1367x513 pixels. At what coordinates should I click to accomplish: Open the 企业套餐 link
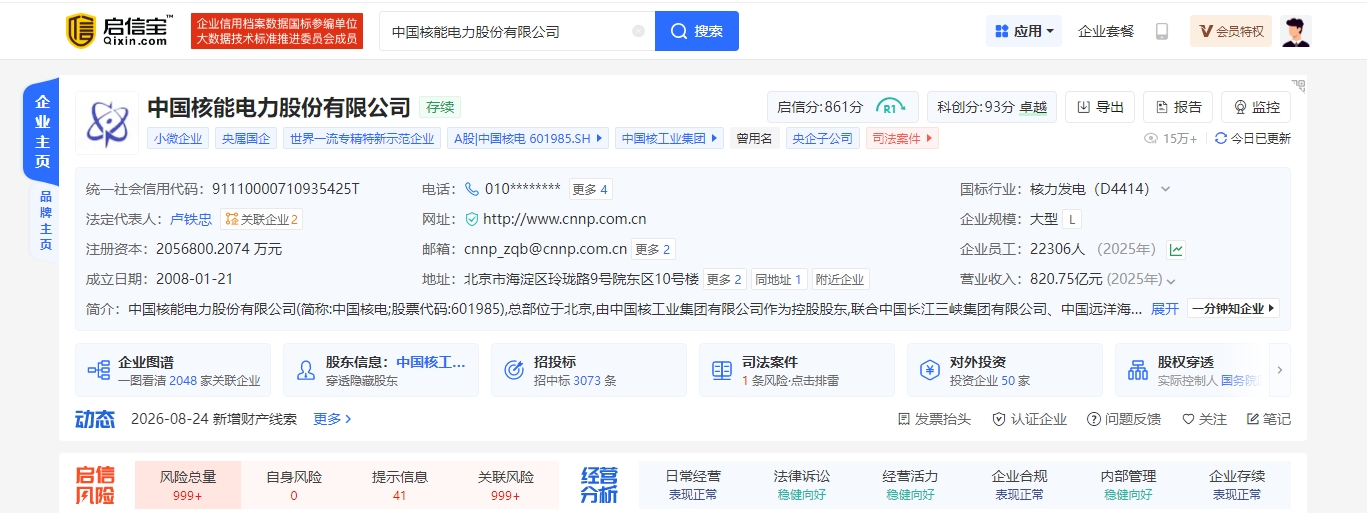(x=1106, y=31)
